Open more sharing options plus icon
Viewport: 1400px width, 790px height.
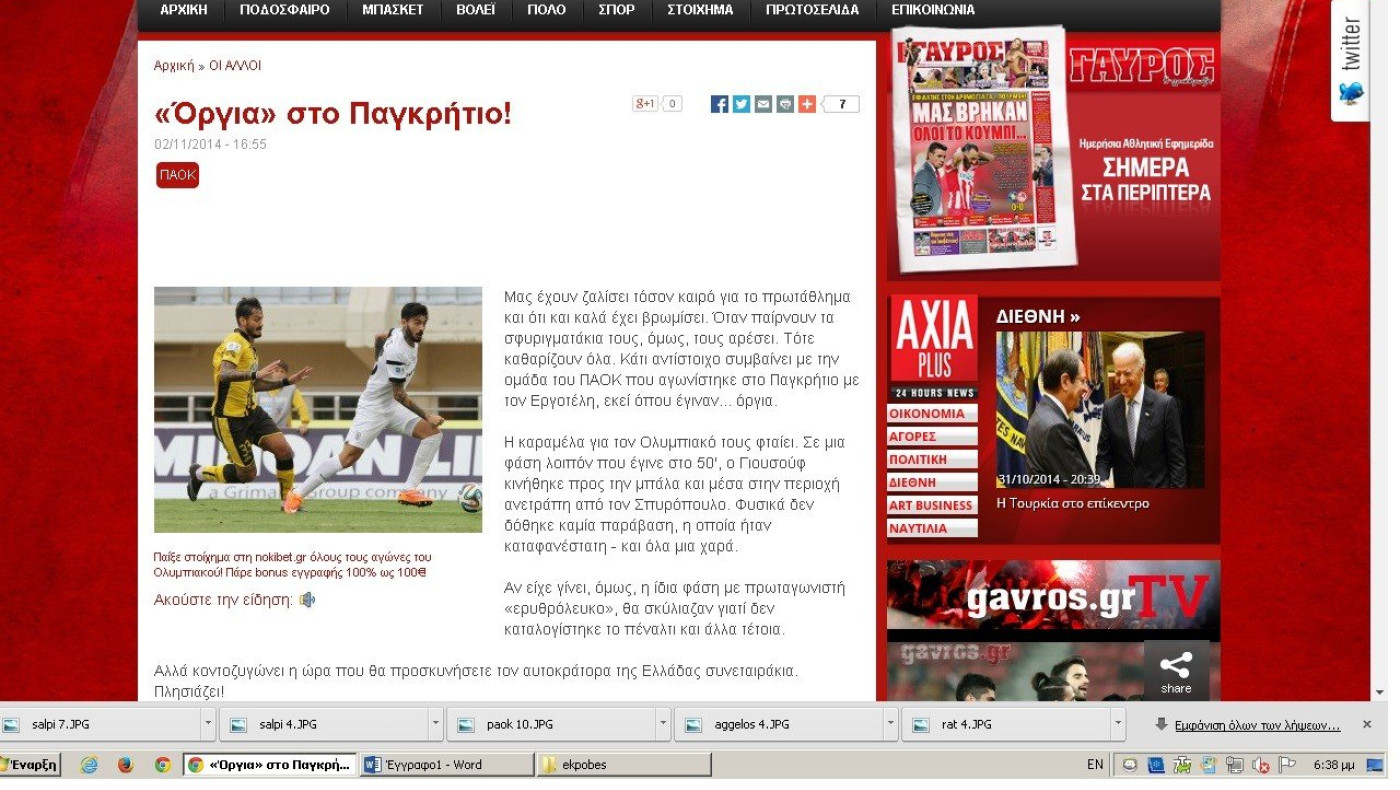click(807, 104)
